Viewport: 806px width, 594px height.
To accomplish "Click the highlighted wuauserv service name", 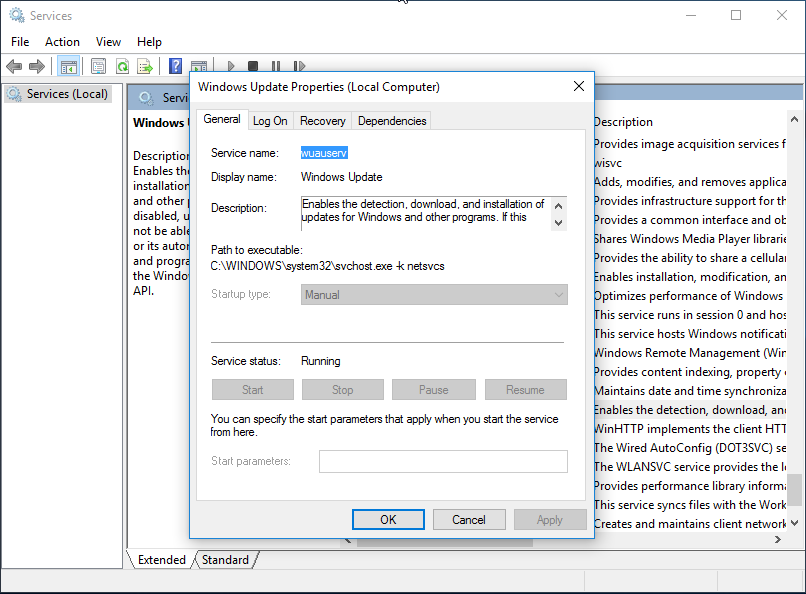I will click(324, 153).
